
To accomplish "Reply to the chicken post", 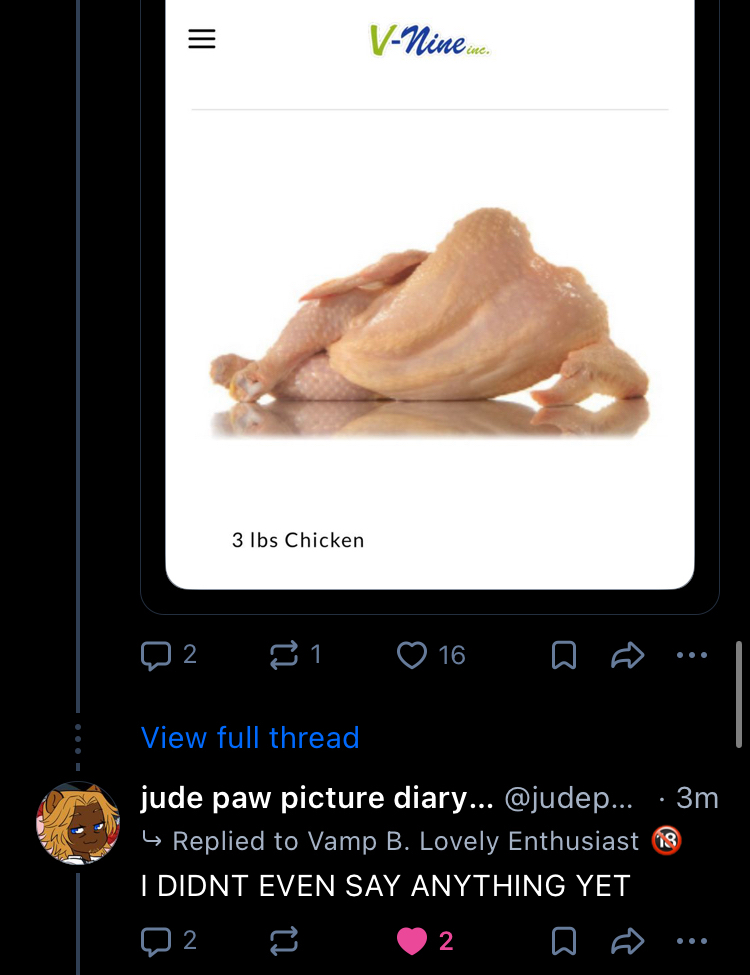I will tap(156, 655).
